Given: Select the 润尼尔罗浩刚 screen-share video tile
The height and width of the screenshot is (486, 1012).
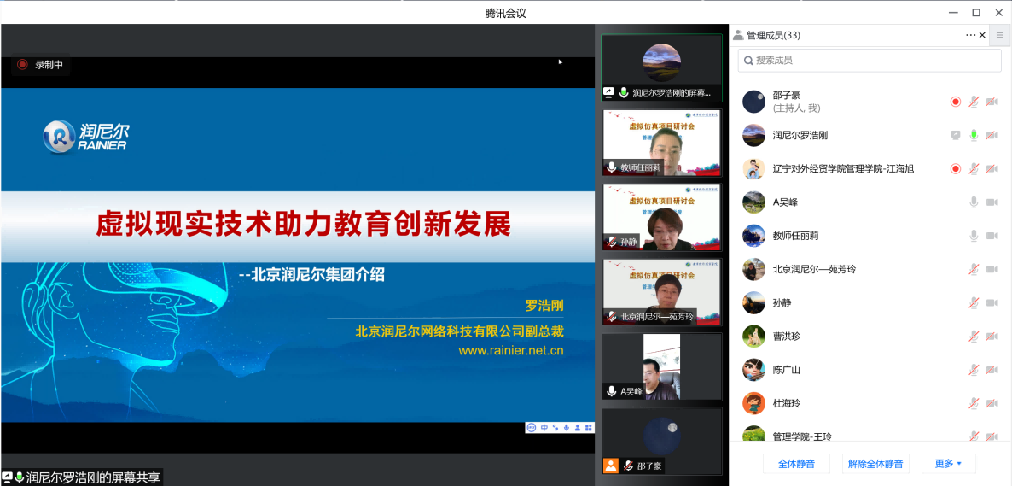Looking at the screenshot, I should click(662, 67).
